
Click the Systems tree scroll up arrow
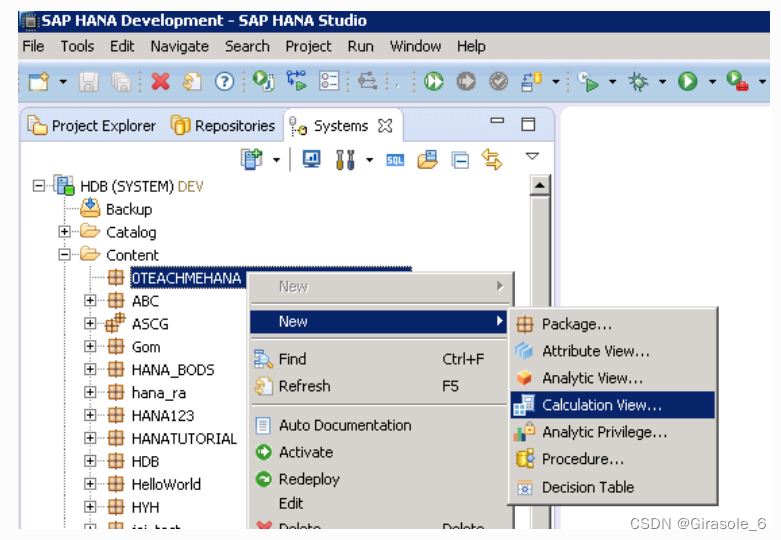(540, 186)
